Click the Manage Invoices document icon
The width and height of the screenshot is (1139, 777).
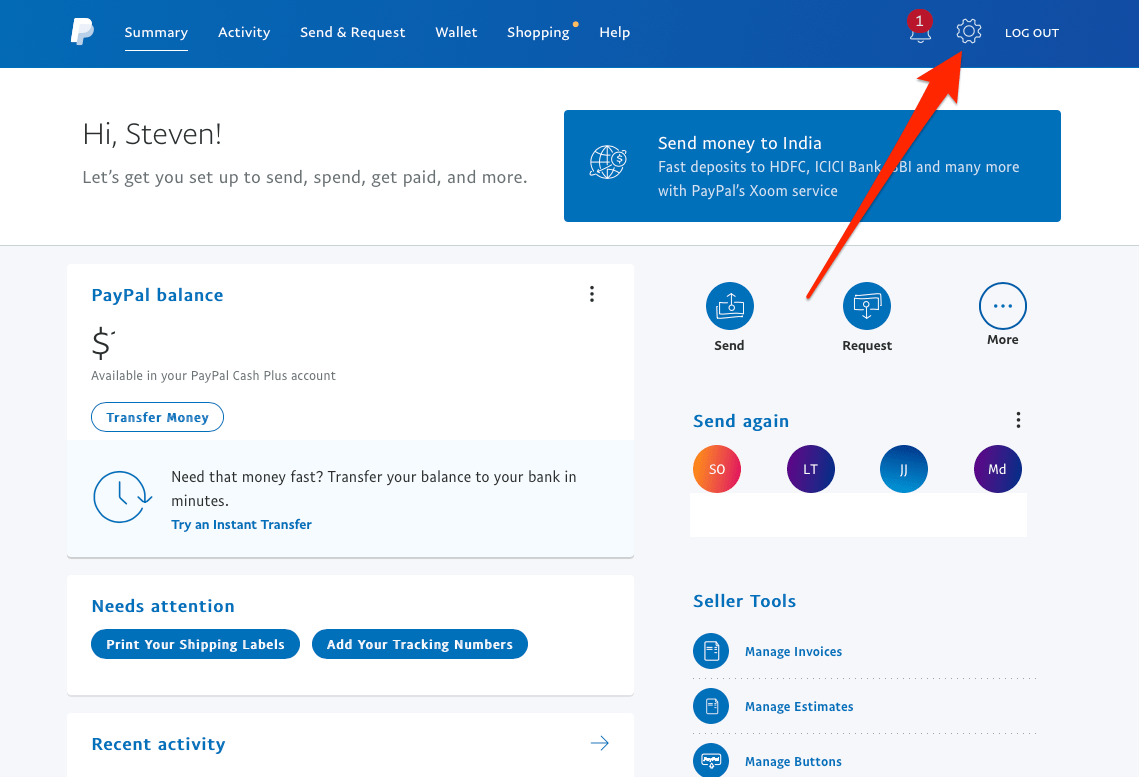(711, 651)
